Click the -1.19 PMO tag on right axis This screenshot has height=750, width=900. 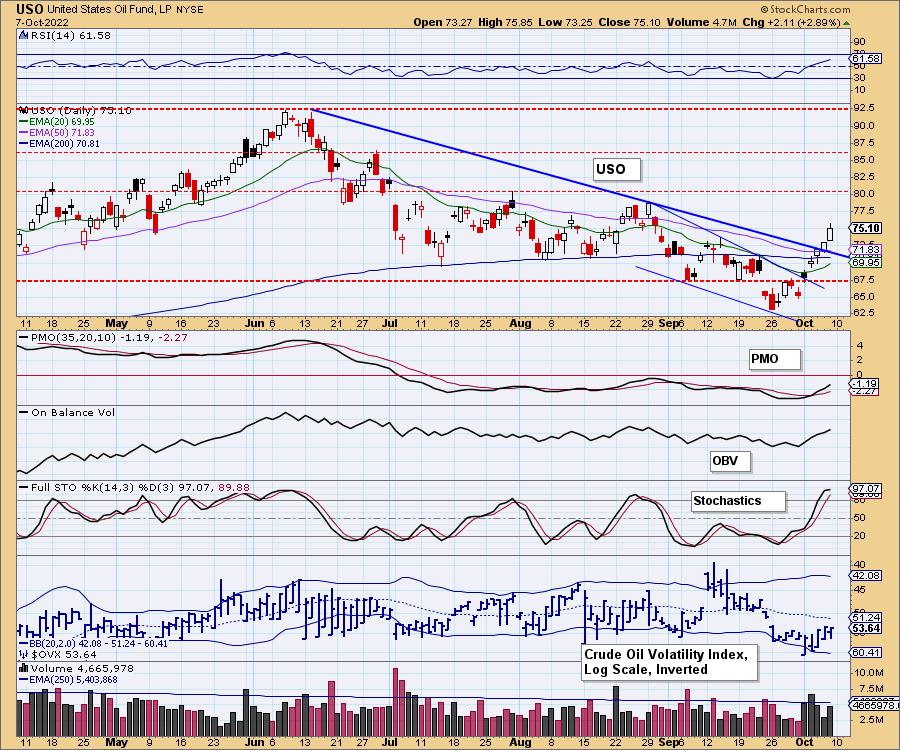pos(863,383)
